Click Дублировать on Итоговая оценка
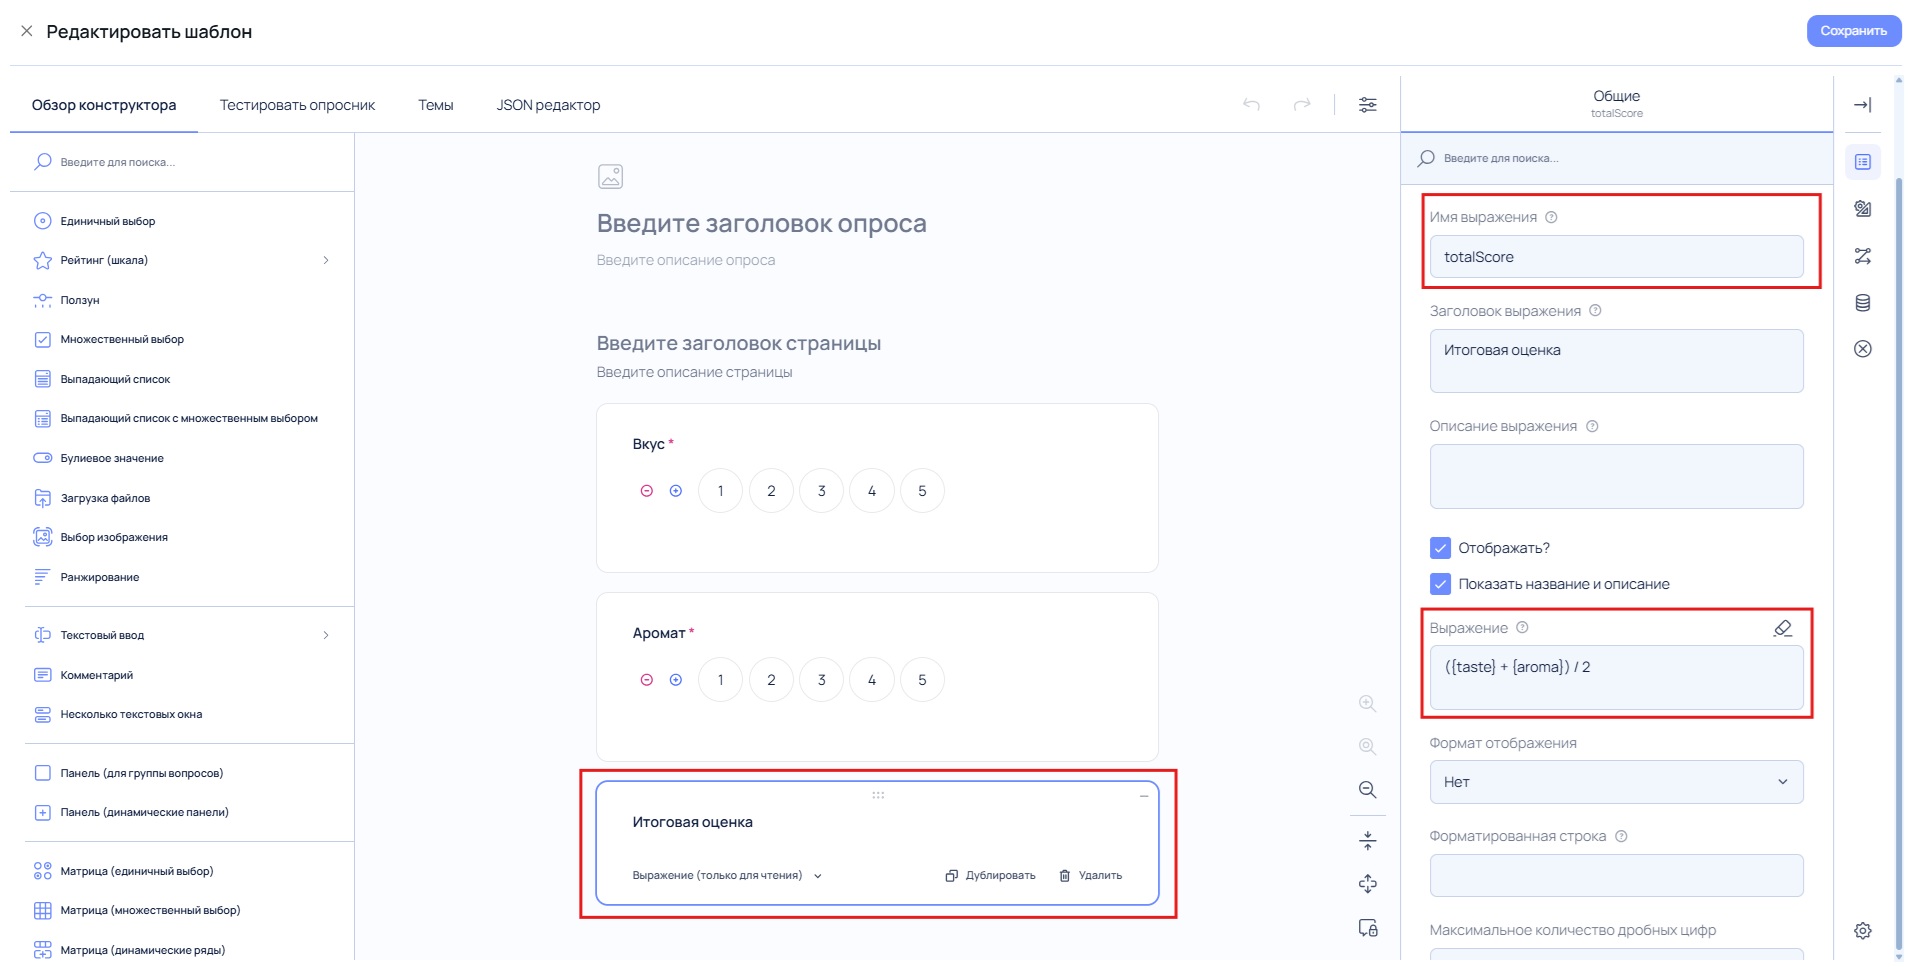Screen dimensions: 1911x967 click(x=990, y=876)
